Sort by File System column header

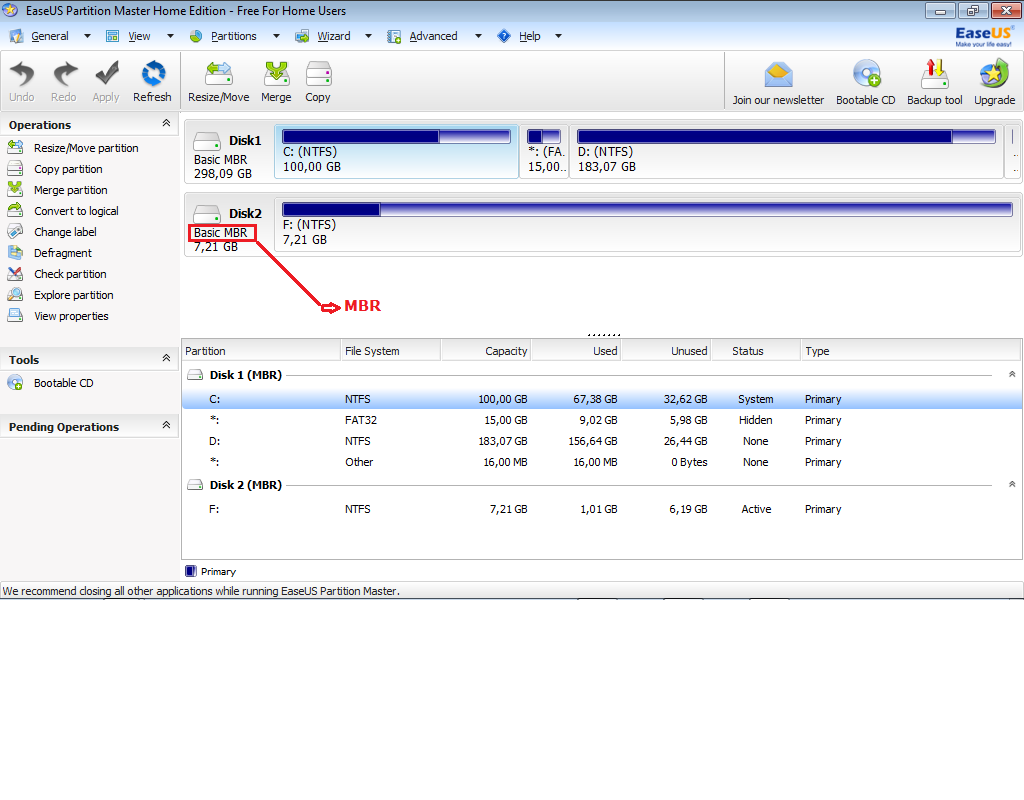391,351
